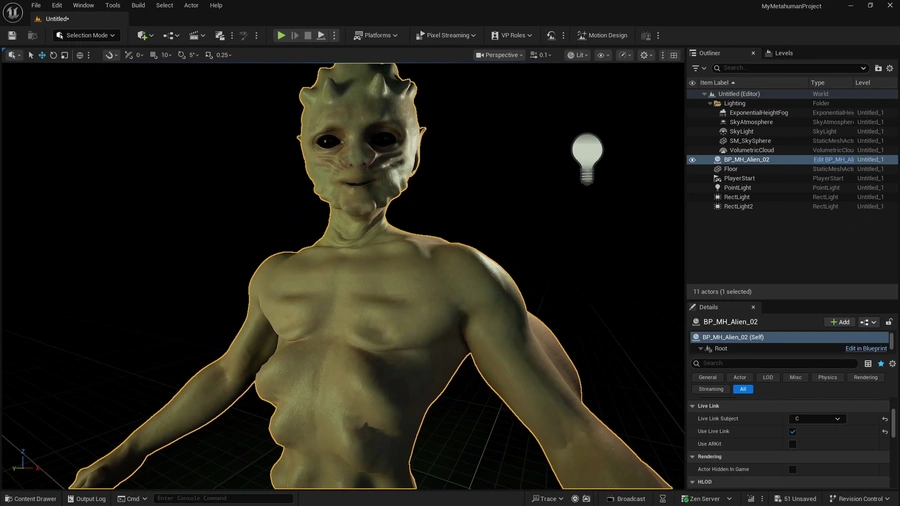This screenshot has width=900, height=506.
Task: Open the viewport settings gear menu
Action: click(x=646, y=55)
